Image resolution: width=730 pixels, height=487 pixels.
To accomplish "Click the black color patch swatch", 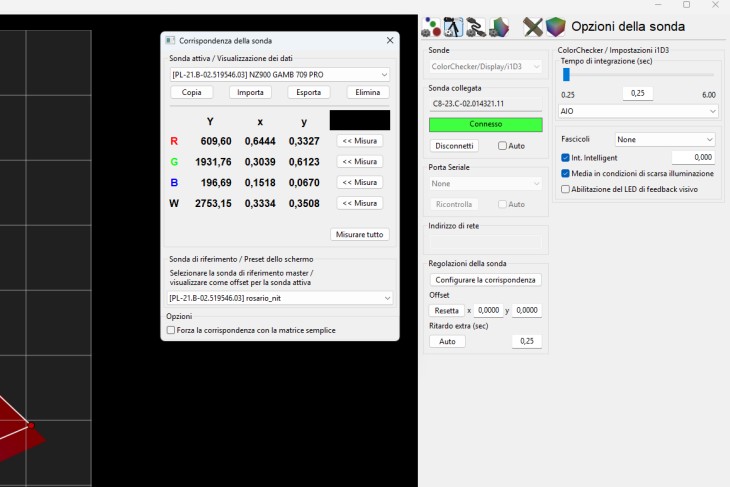I will [x=359, y=120].
